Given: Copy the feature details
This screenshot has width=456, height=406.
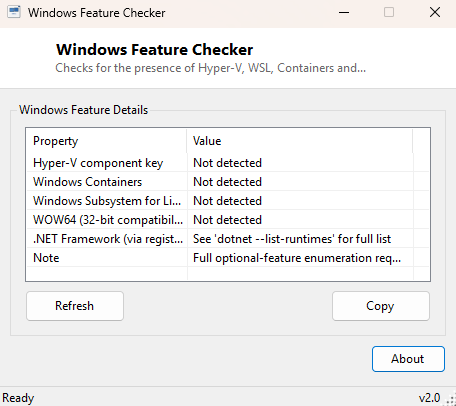Looking at the screenshot, I should pos(381,306).
